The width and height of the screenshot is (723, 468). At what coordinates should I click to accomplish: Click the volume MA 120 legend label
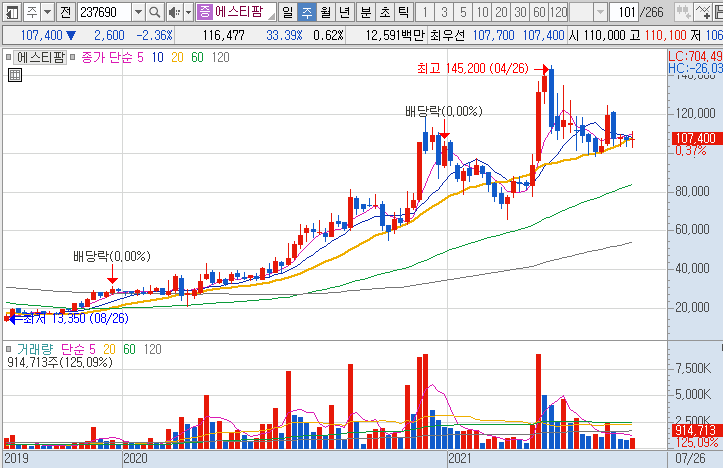tap(153, 349)
